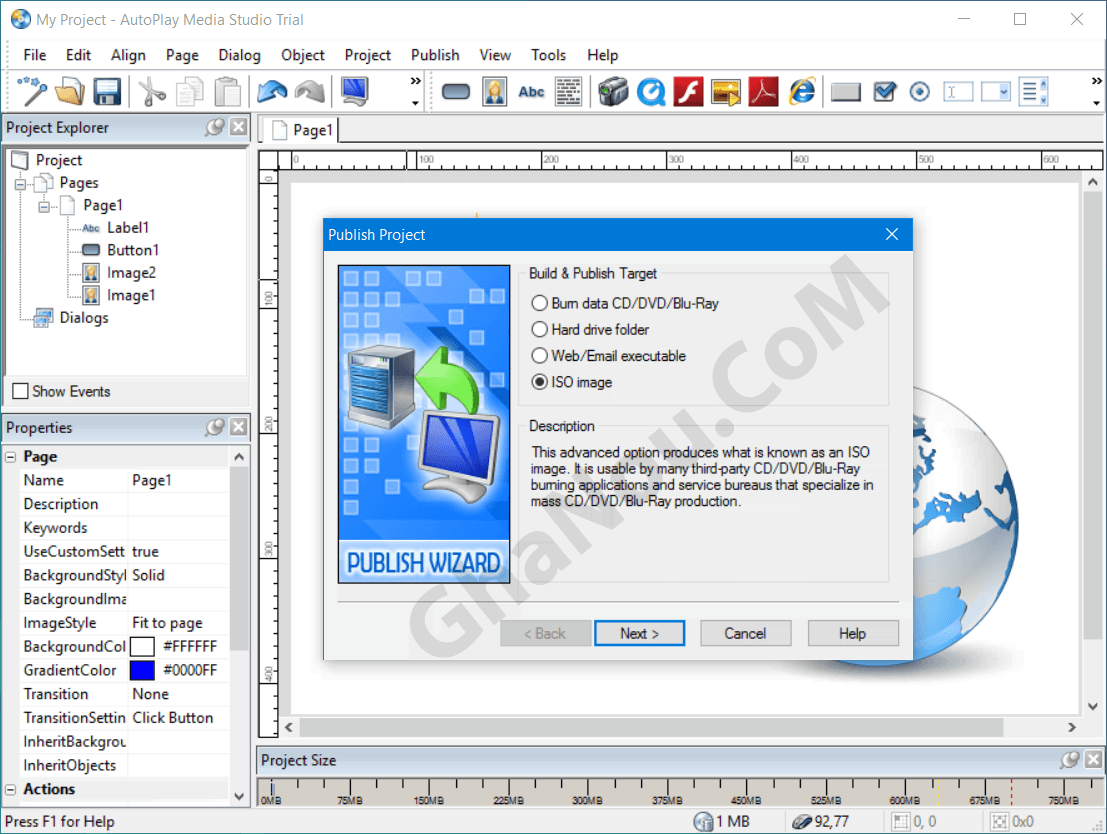This screenshot has height=834, width=1107.
Task: Insert a new Image object
Action: pos(494,92)
